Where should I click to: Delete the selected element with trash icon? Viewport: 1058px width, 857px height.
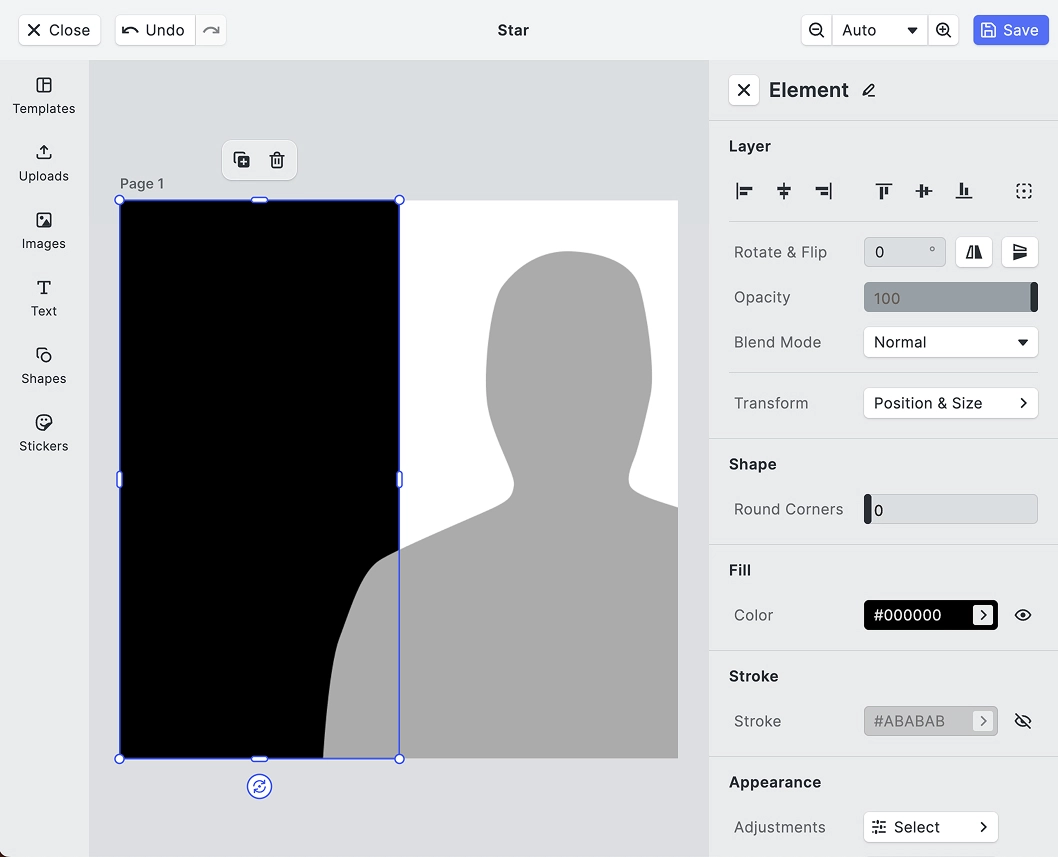pyautogui.click(x=277, y=160)
